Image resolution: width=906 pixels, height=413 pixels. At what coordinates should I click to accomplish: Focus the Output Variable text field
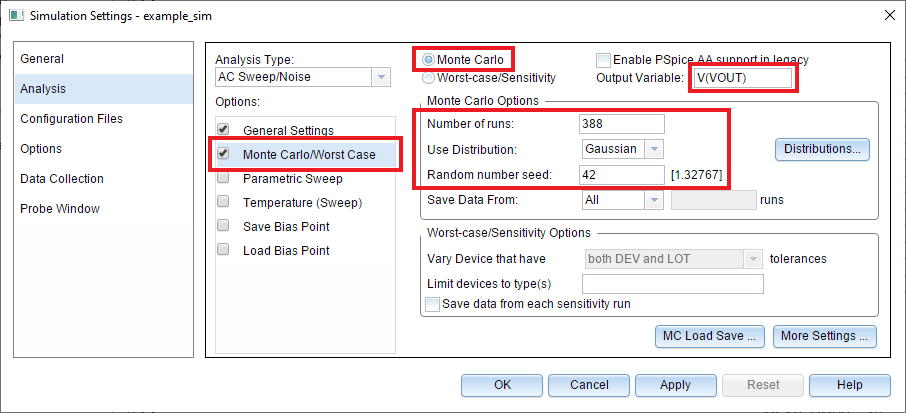click(x=741, y=79)
